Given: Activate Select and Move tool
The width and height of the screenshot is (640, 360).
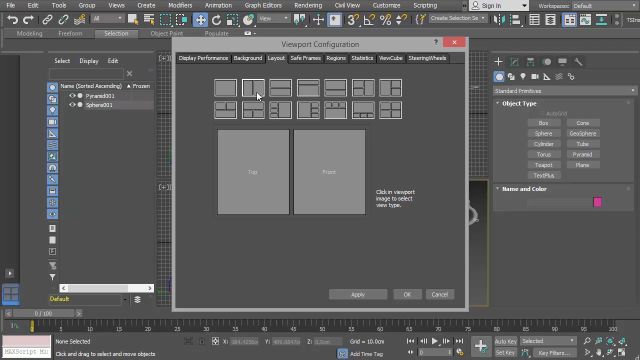Looking at the screenshot, I should pyautogui.click(x=200, y=20).
